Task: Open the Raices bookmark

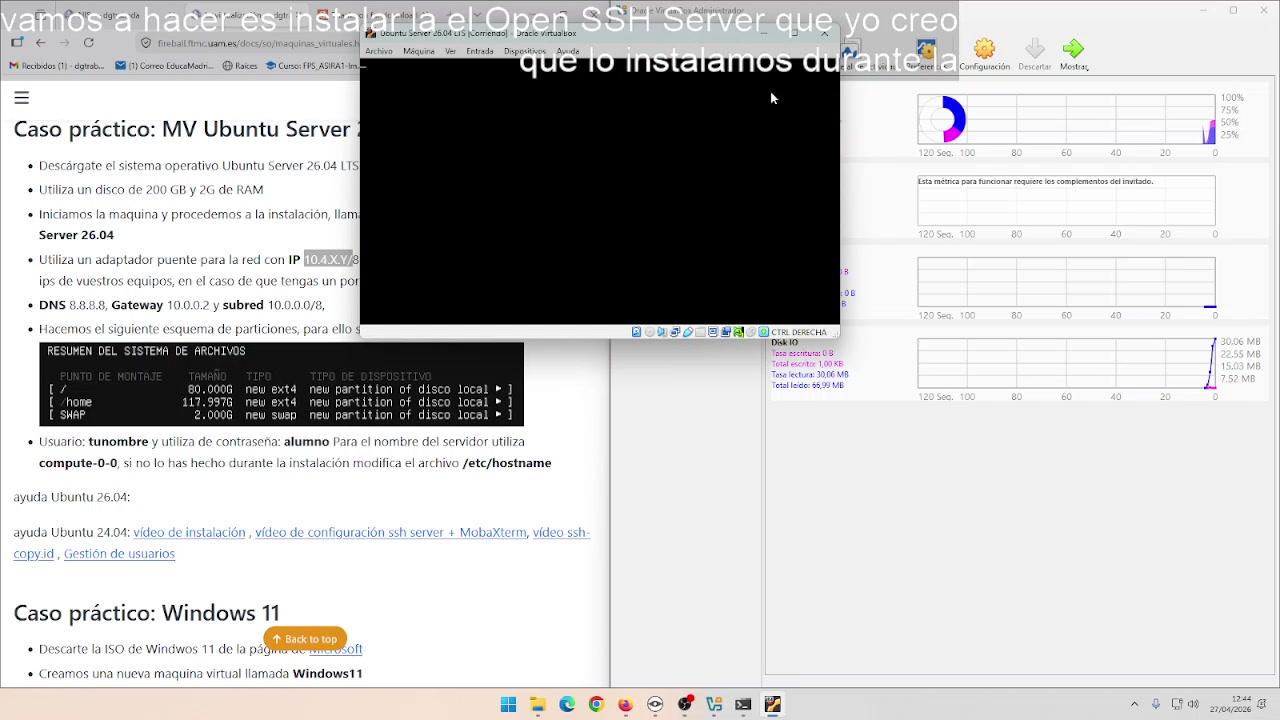Action: pos(240,66)
